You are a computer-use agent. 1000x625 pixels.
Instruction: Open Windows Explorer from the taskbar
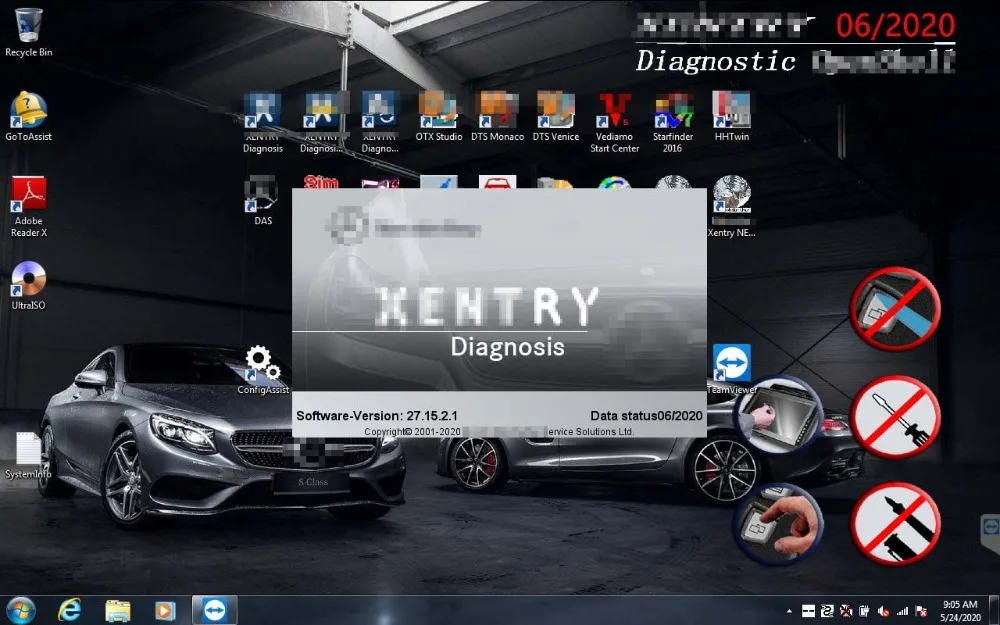[x=117, y=611]
